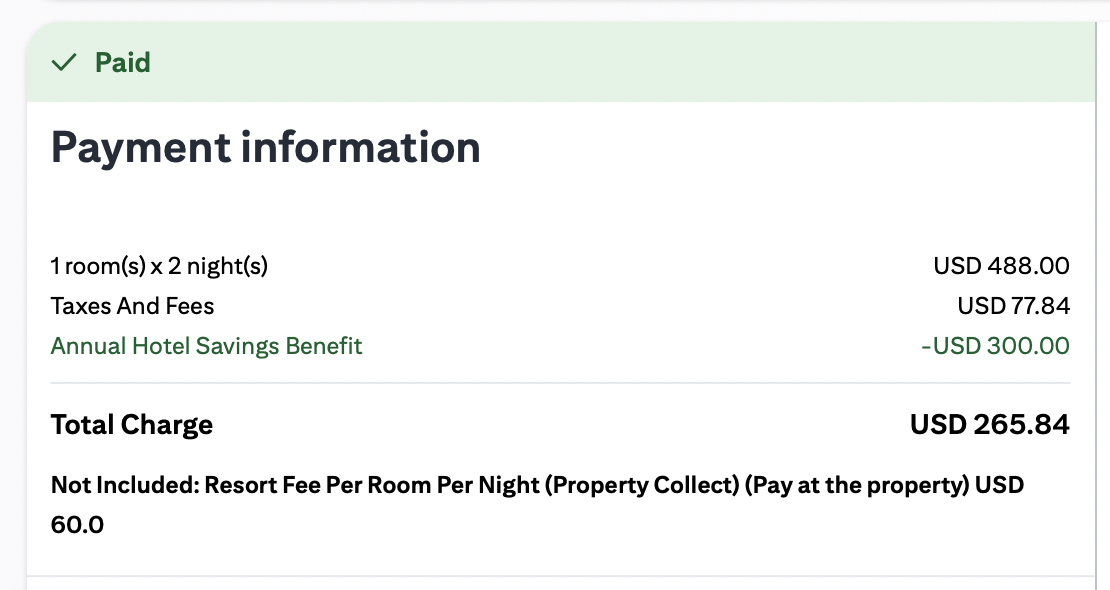Click the "1 room(s) x 2 night(s)" line

tap(159, 266)
